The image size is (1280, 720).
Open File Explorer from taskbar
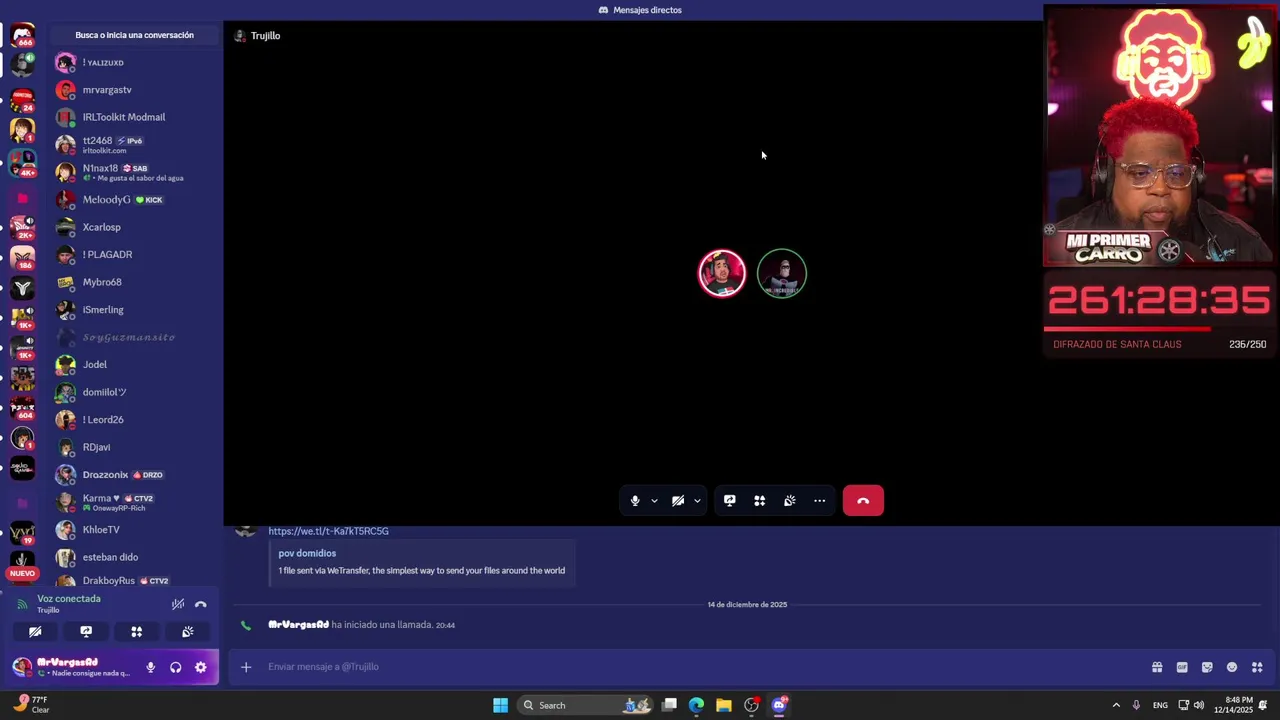pyautogui.click(x=724, y=705)
